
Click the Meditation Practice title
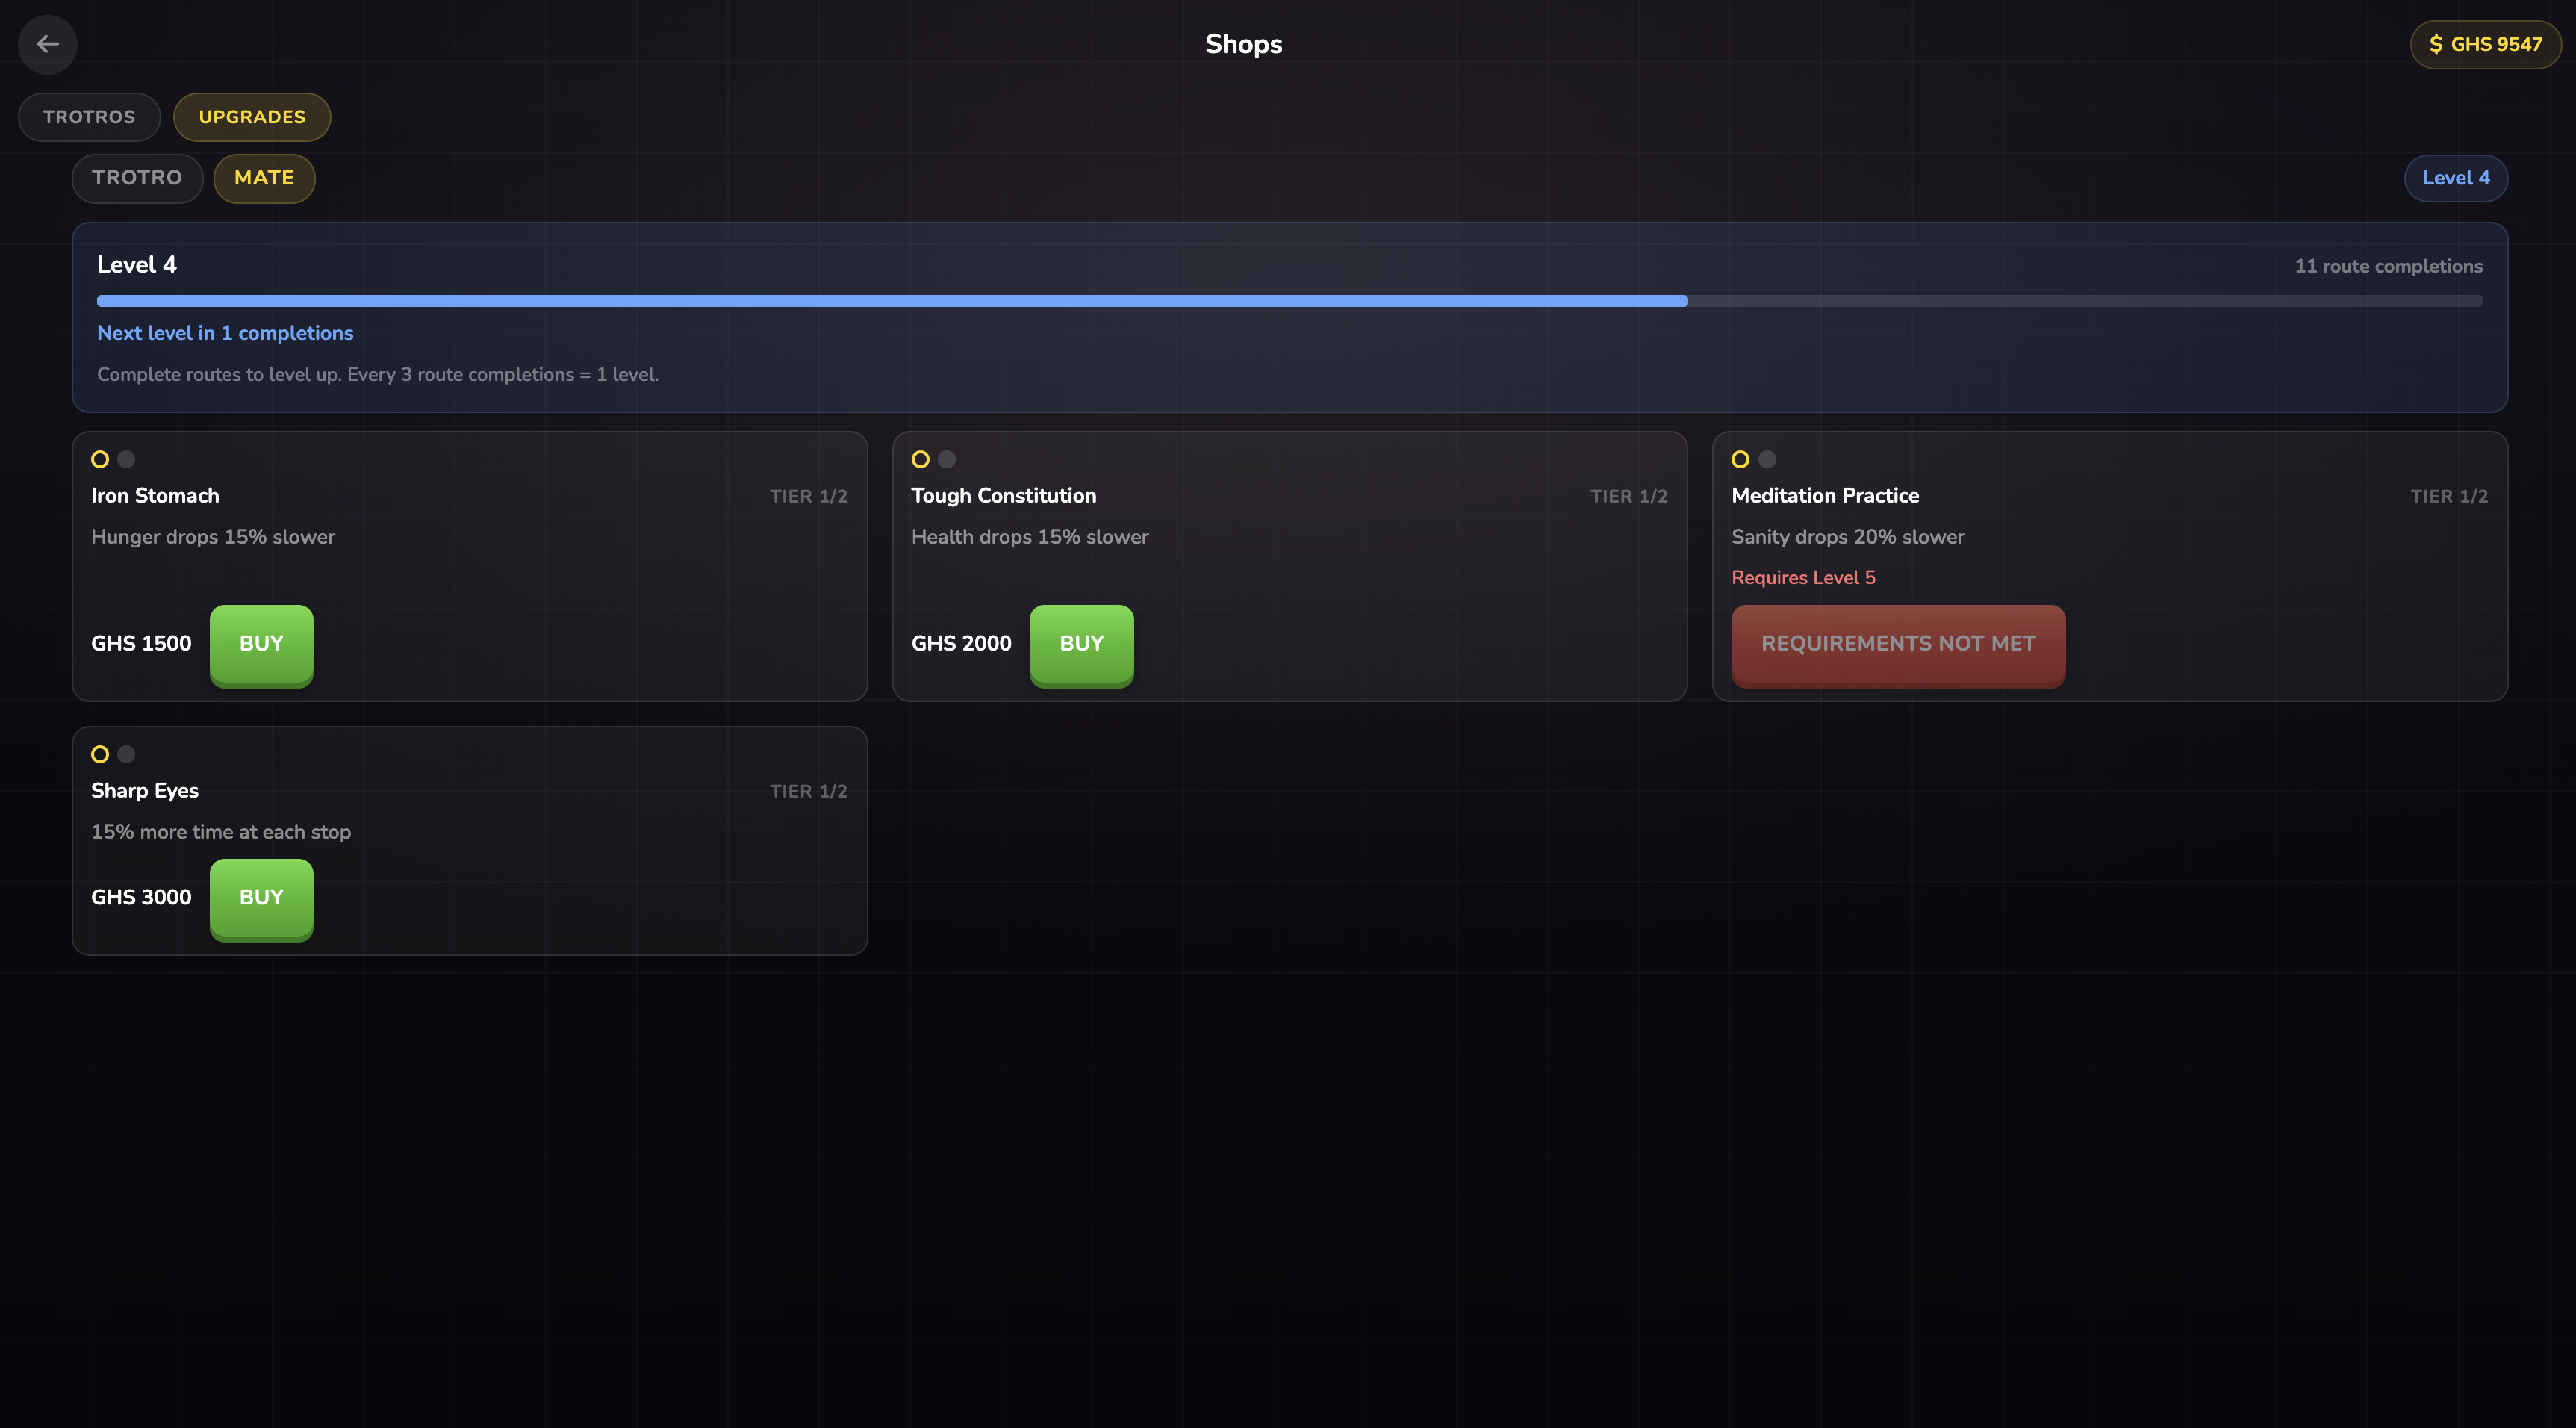point(1825,496)
